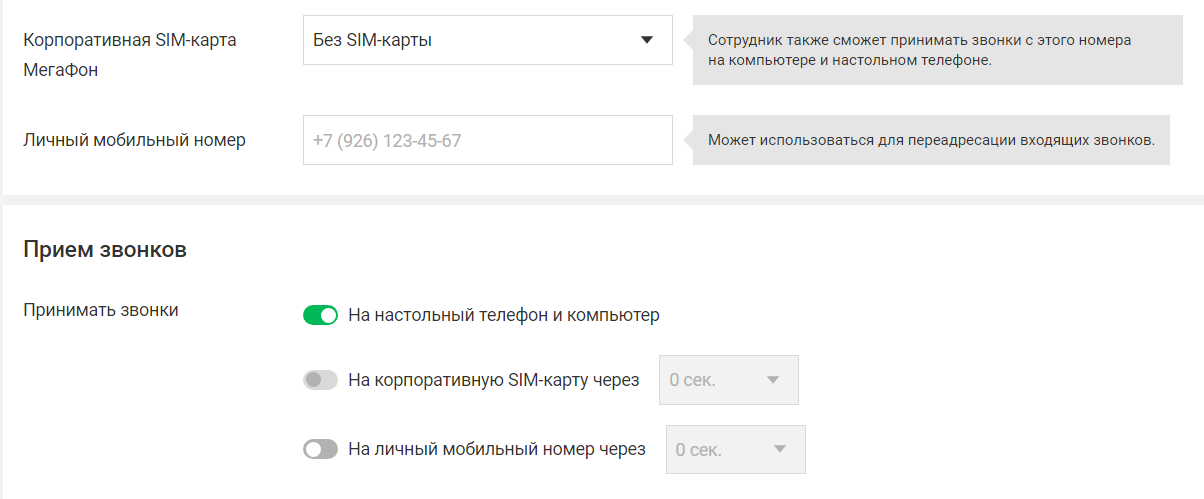1204x499 pixels.
Task: Toggle the corporate SIM-карта call switch
Action: coord(320,380)
